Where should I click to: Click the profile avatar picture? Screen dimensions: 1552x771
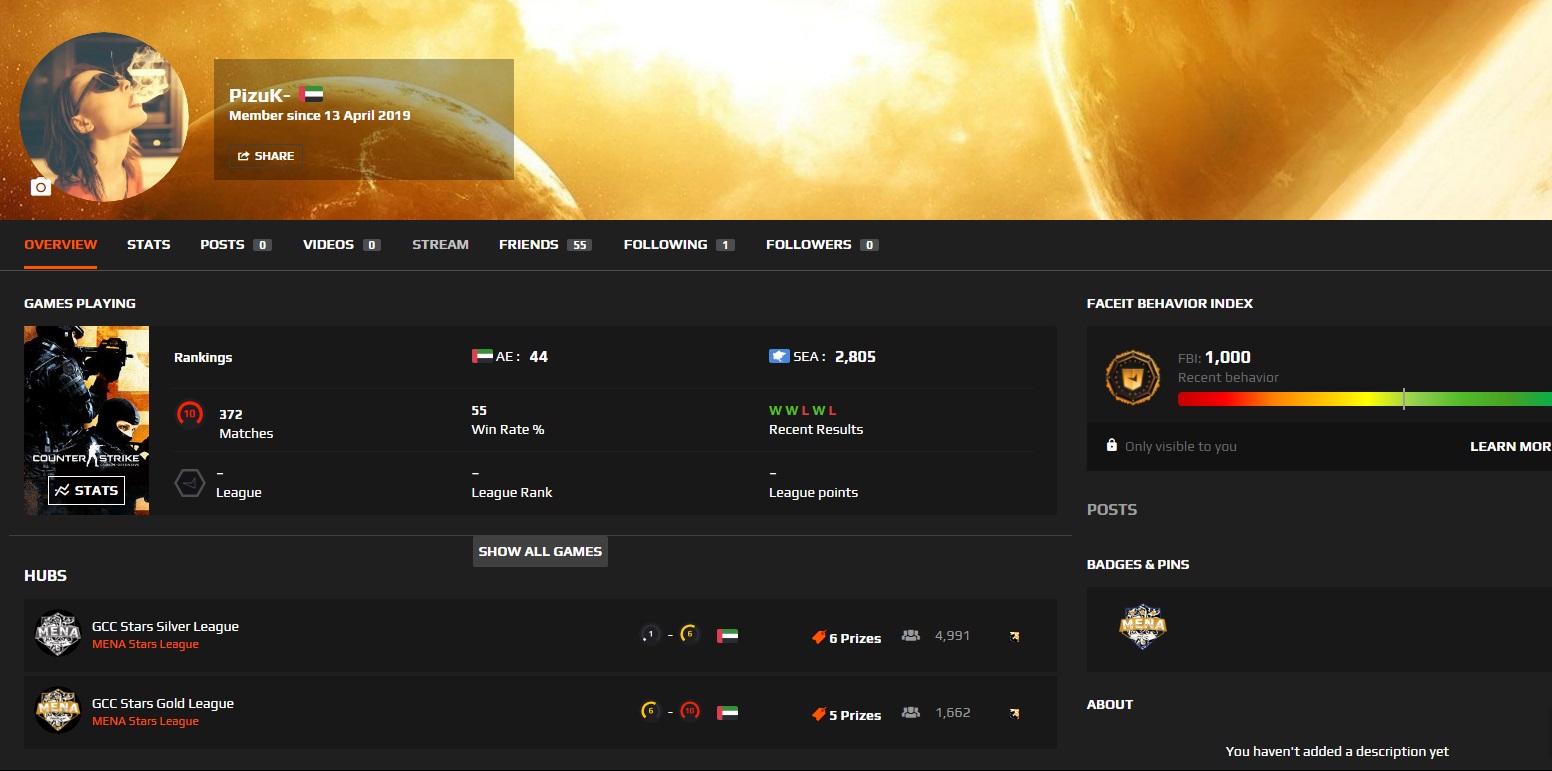(x=104, y=117)
